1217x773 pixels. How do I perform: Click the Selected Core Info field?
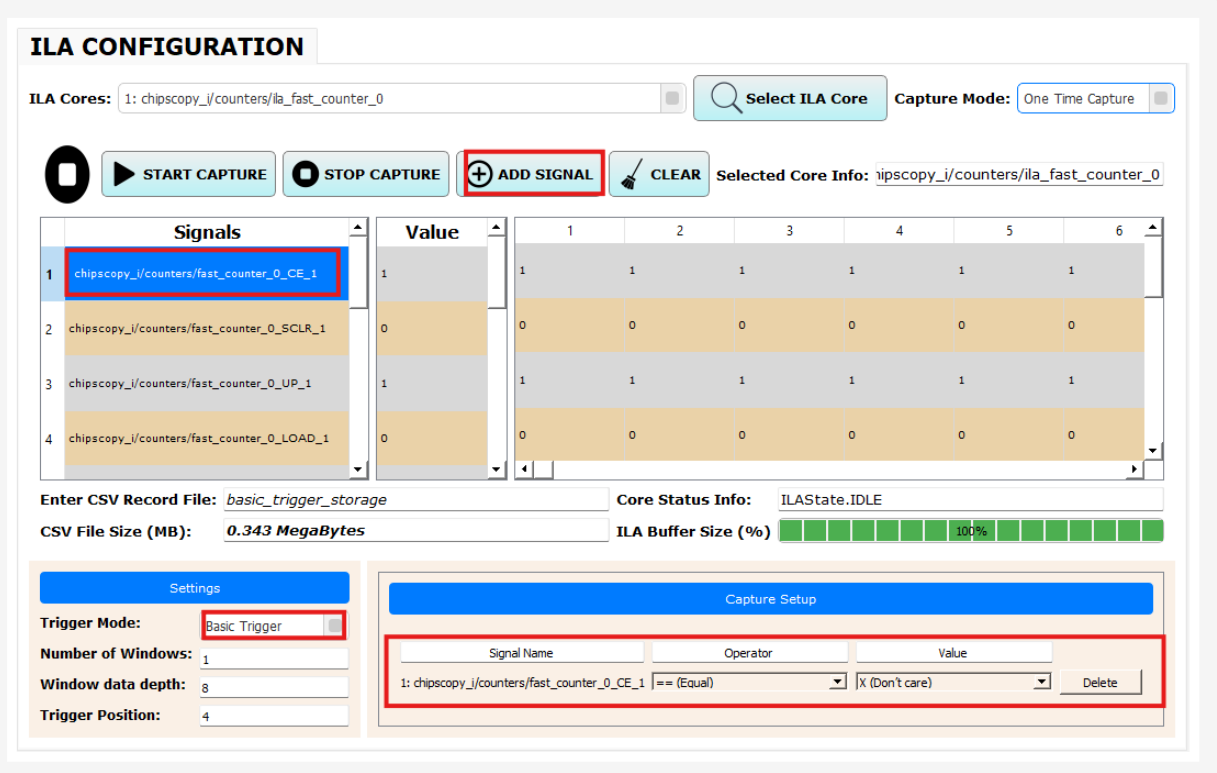pos(1019,175)
